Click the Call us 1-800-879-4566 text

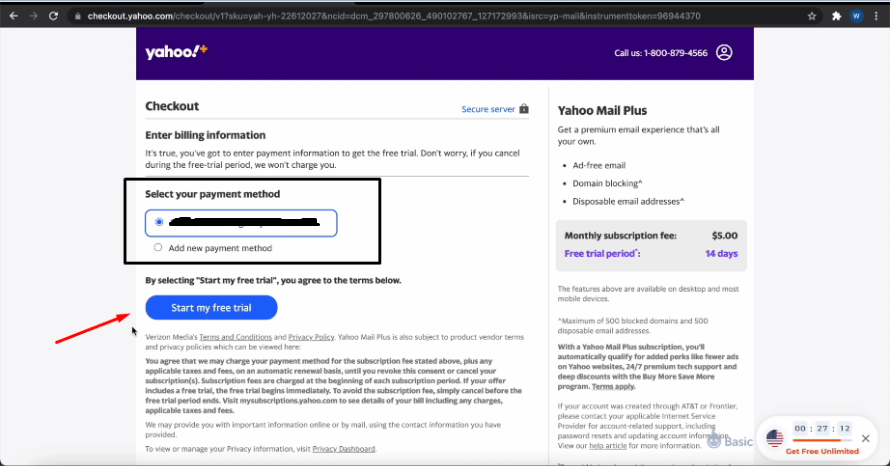(661, 53)
